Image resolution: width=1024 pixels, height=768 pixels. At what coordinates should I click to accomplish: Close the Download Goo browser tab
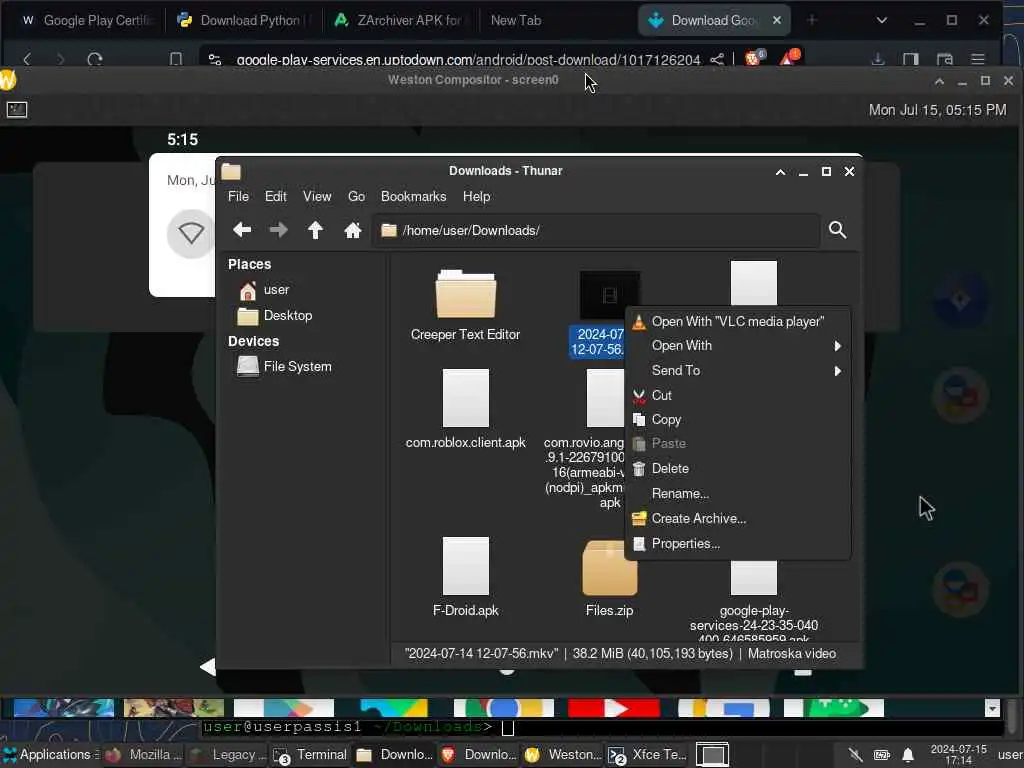click(x=776, y=20)
